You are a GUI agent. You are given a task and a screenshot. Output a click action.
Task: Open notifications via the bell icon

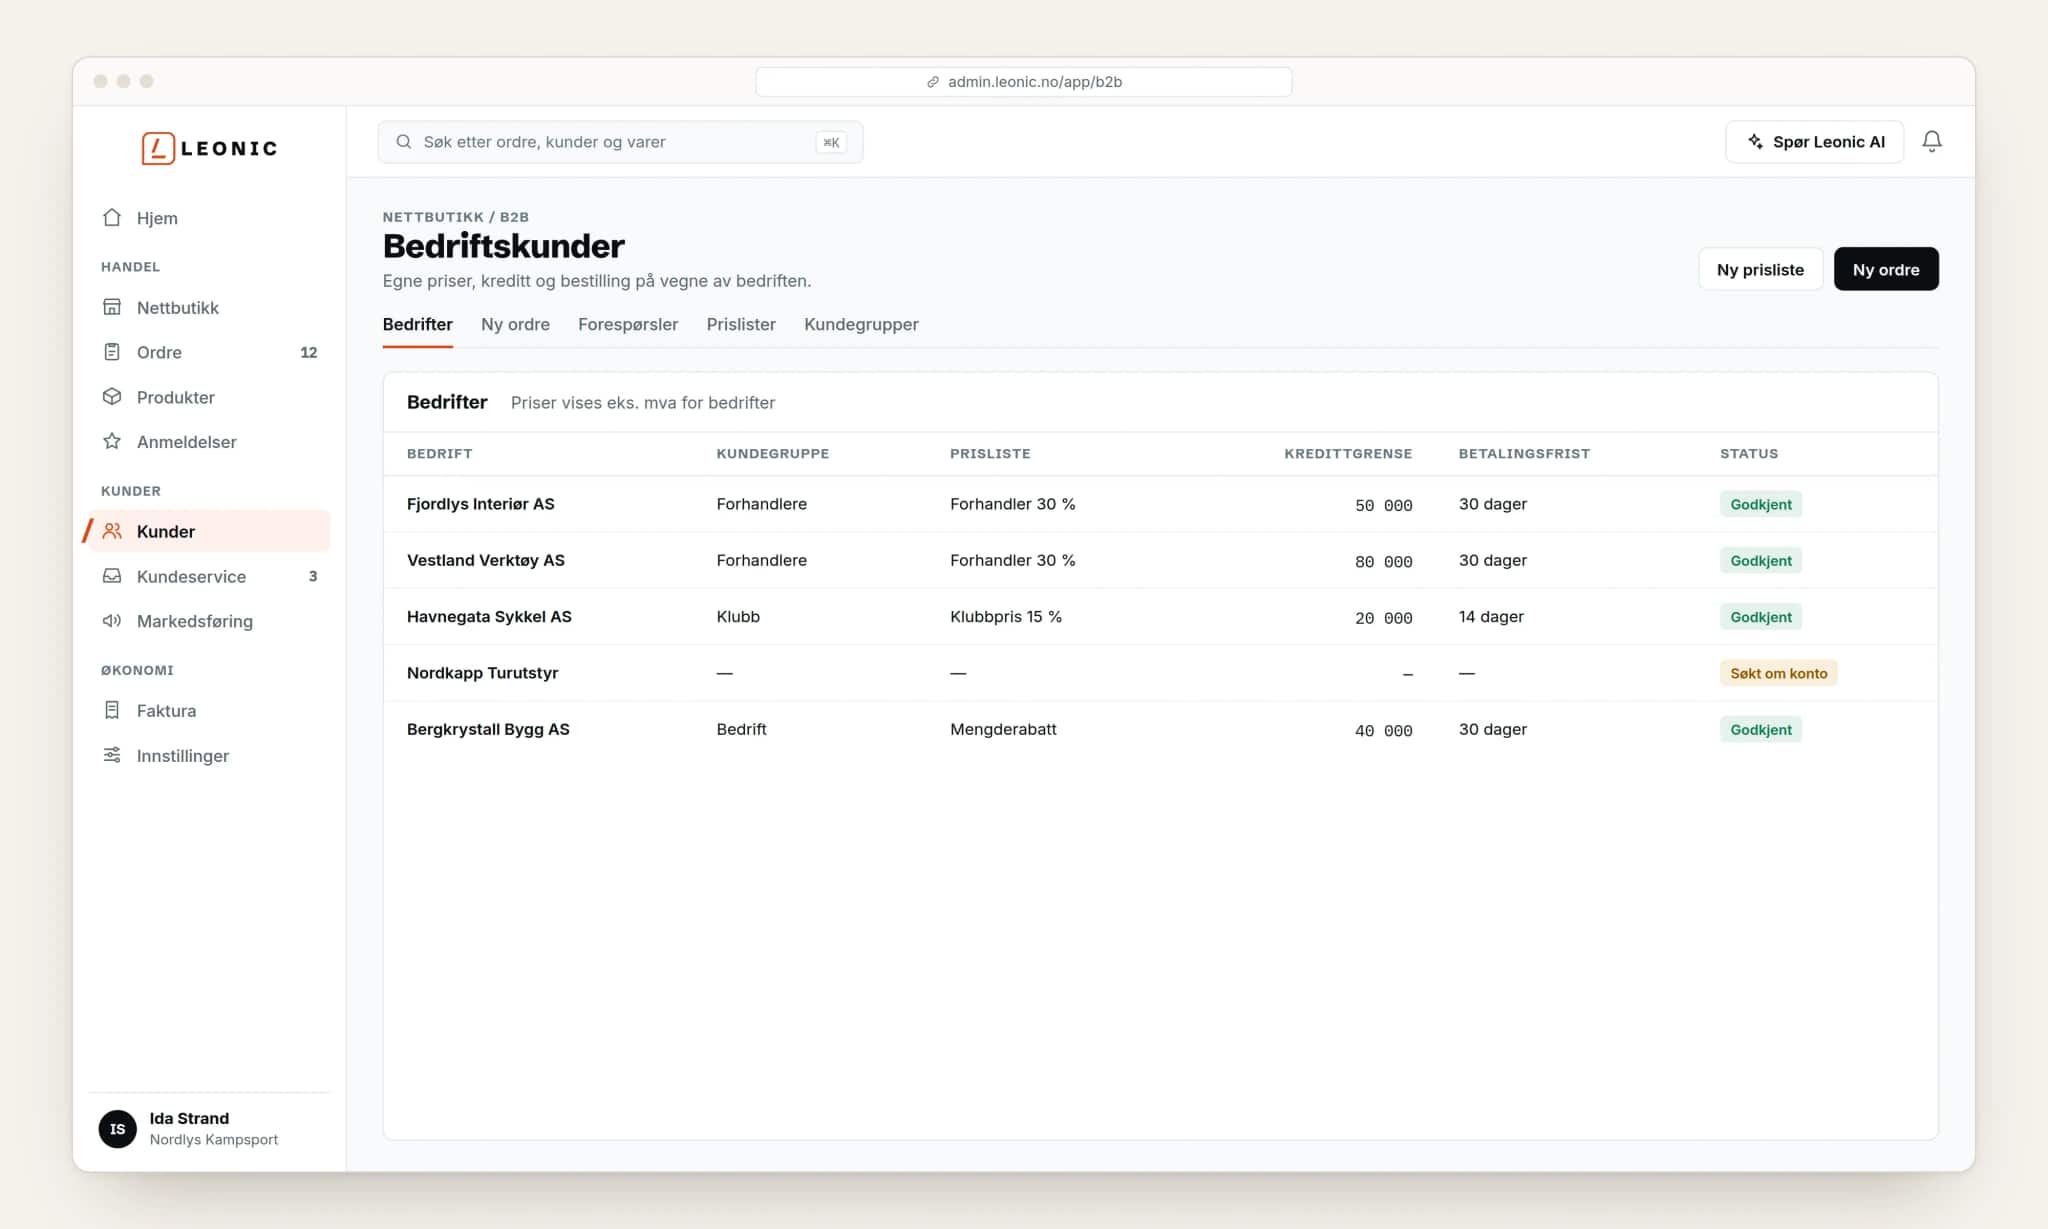(1932, 142)
